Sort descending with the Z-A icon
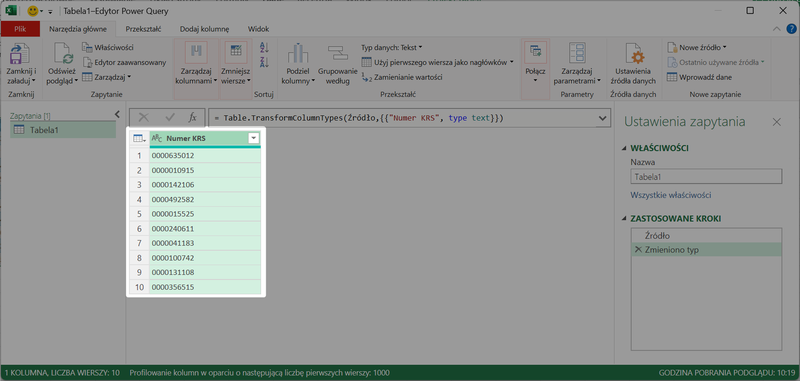Screen dimensions: 800x381 (x=264, y=62)
